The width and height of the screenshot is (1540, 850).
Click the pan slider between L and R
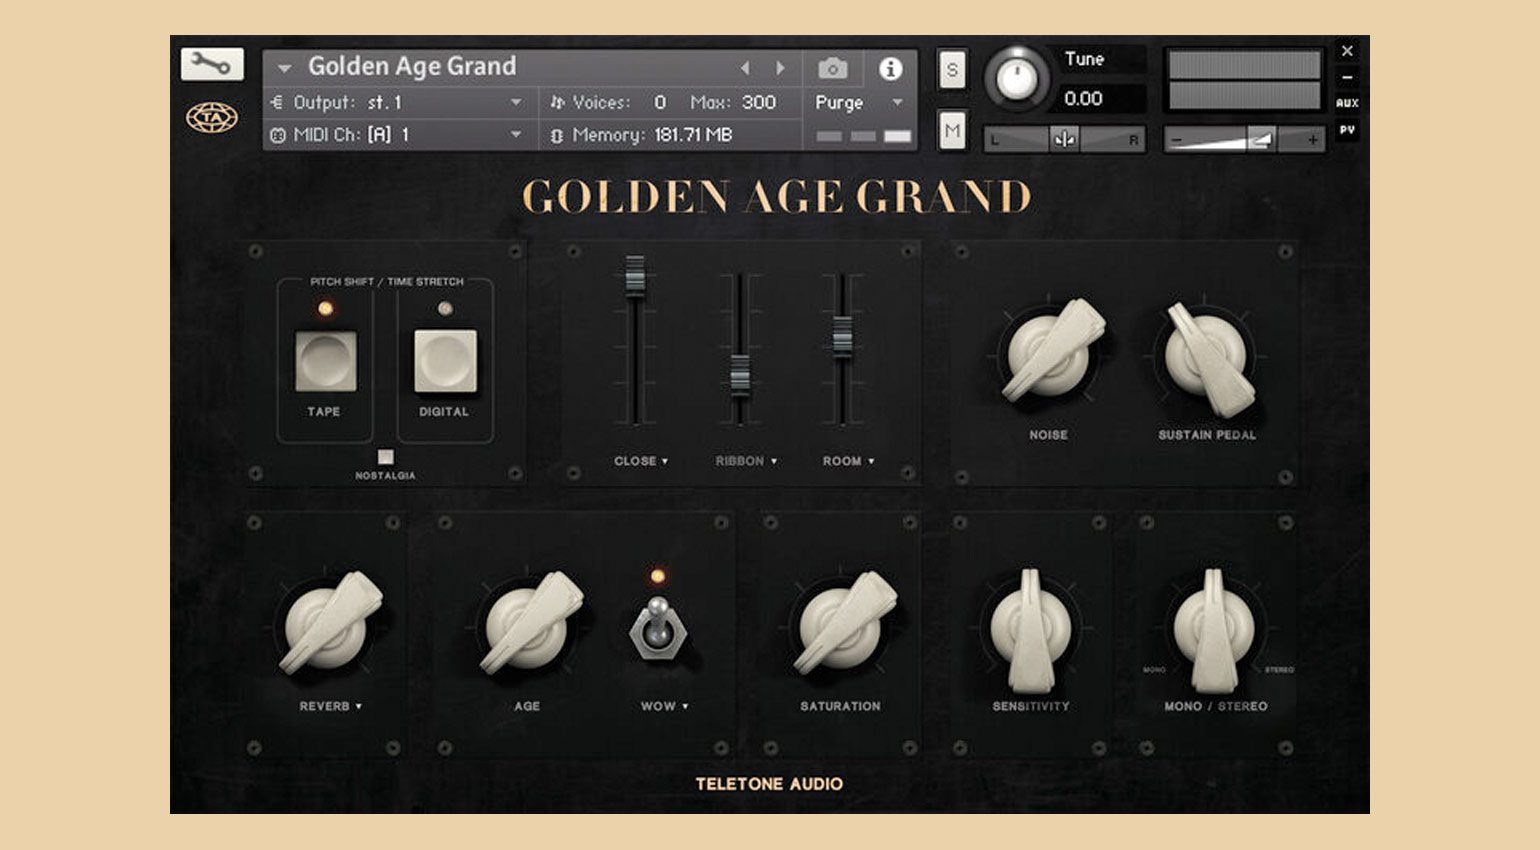(x=1064, y=140)
